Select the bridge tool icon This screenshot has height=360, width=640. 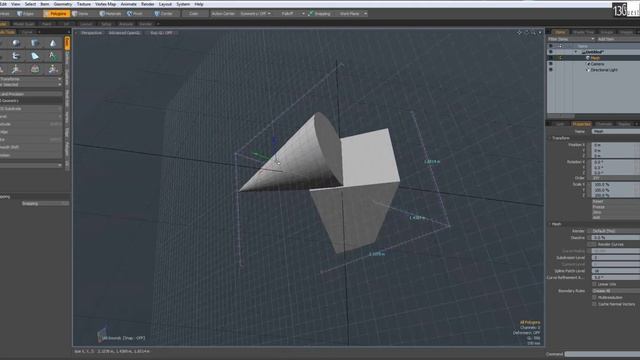[35, 69]
